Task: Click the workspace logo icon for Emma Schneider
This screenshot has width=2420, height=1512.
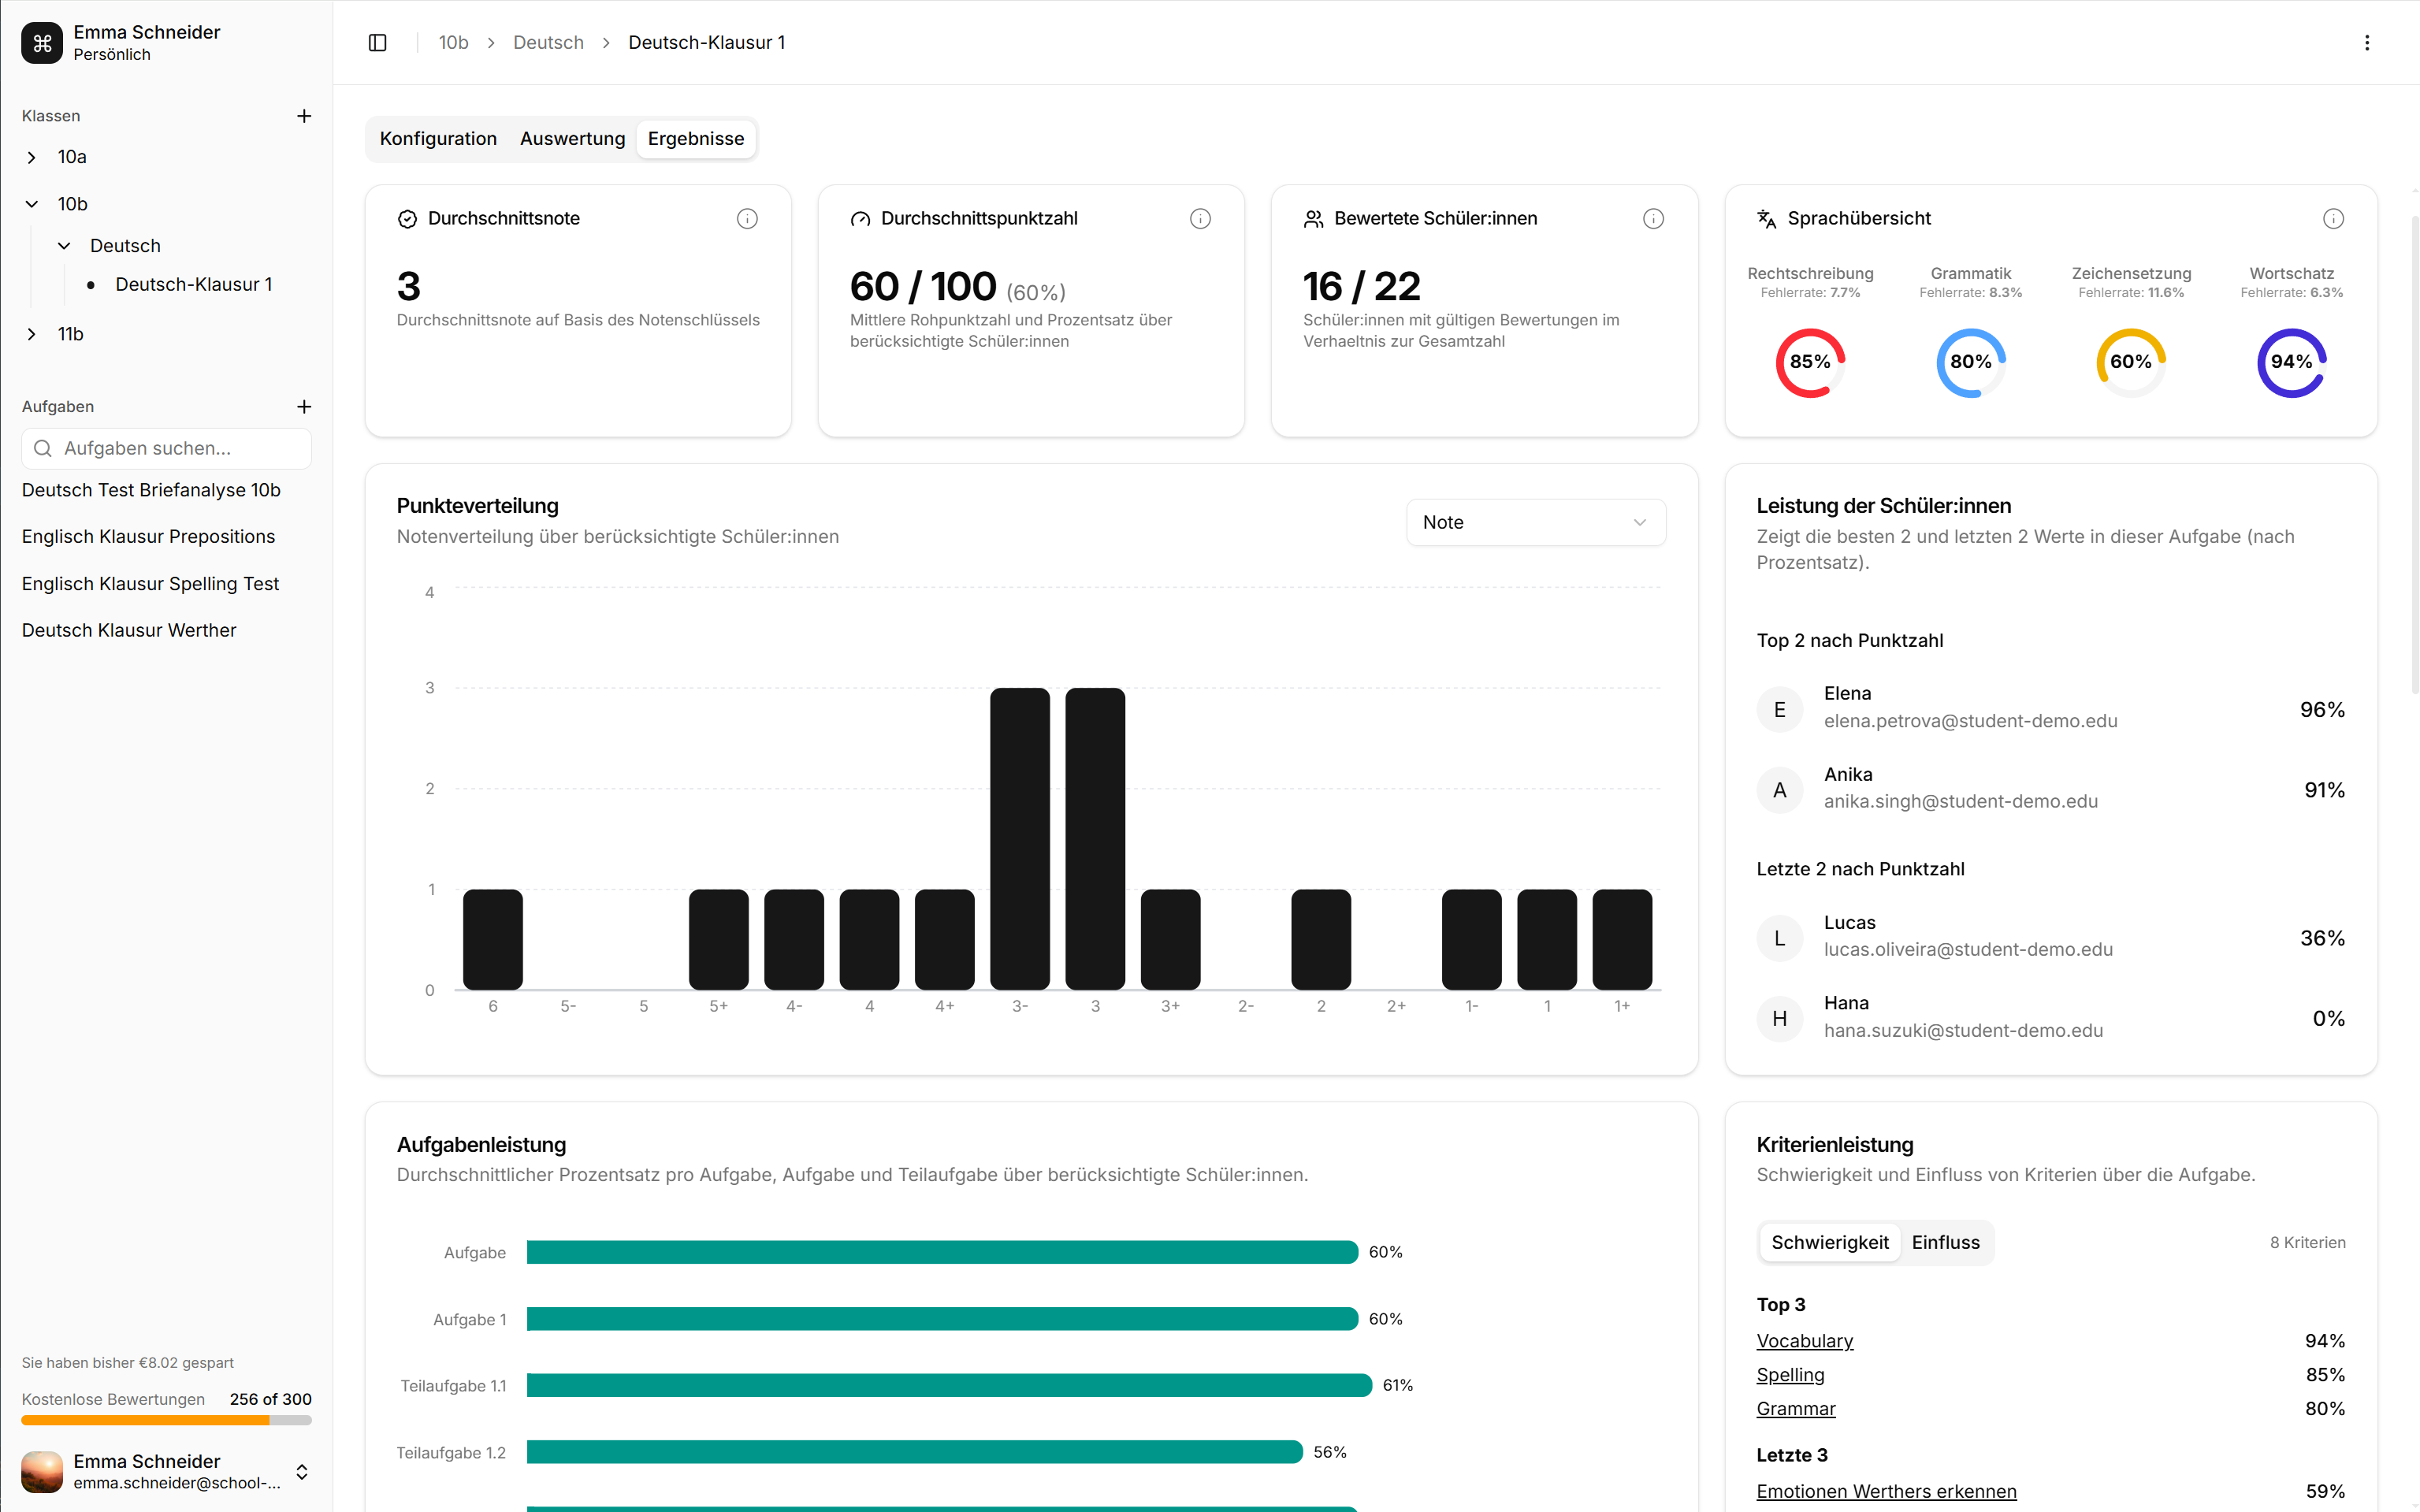Action: tap(41, 42)
